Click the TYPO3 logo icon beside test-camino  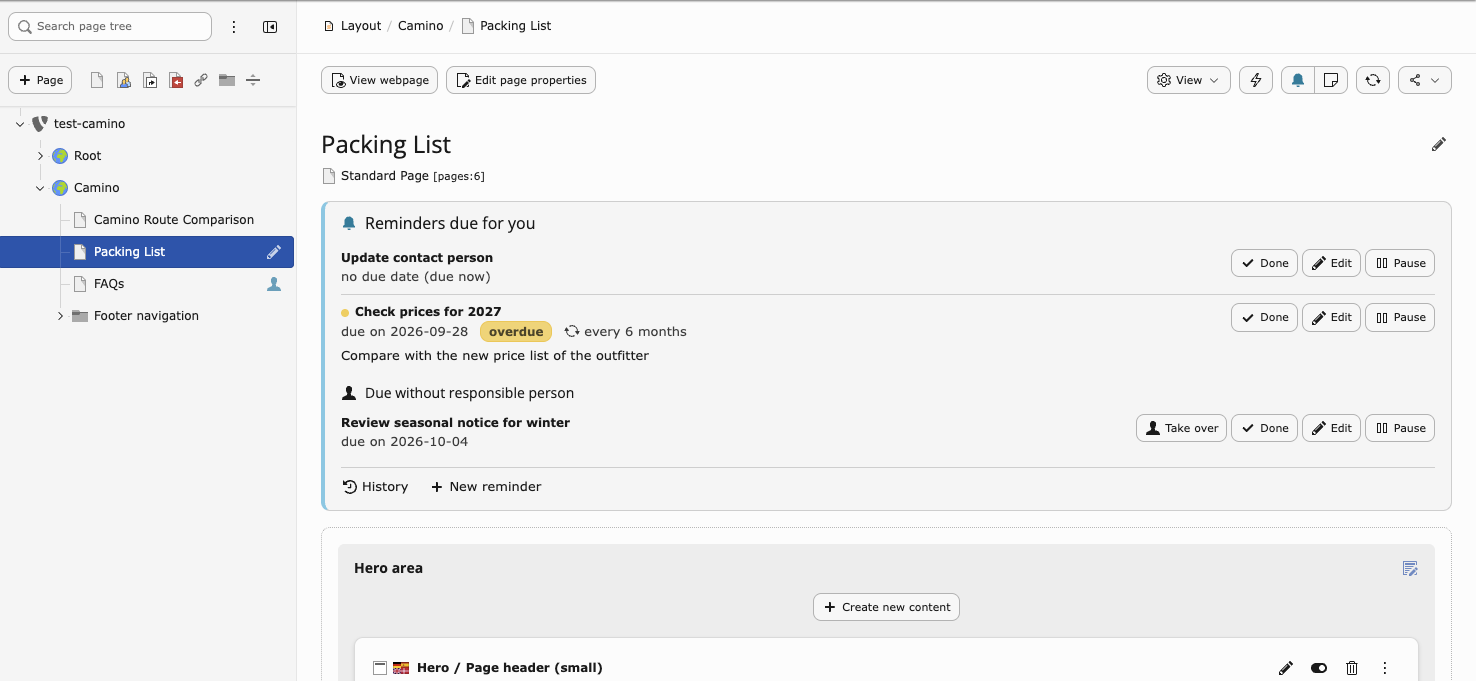point(40,124)
